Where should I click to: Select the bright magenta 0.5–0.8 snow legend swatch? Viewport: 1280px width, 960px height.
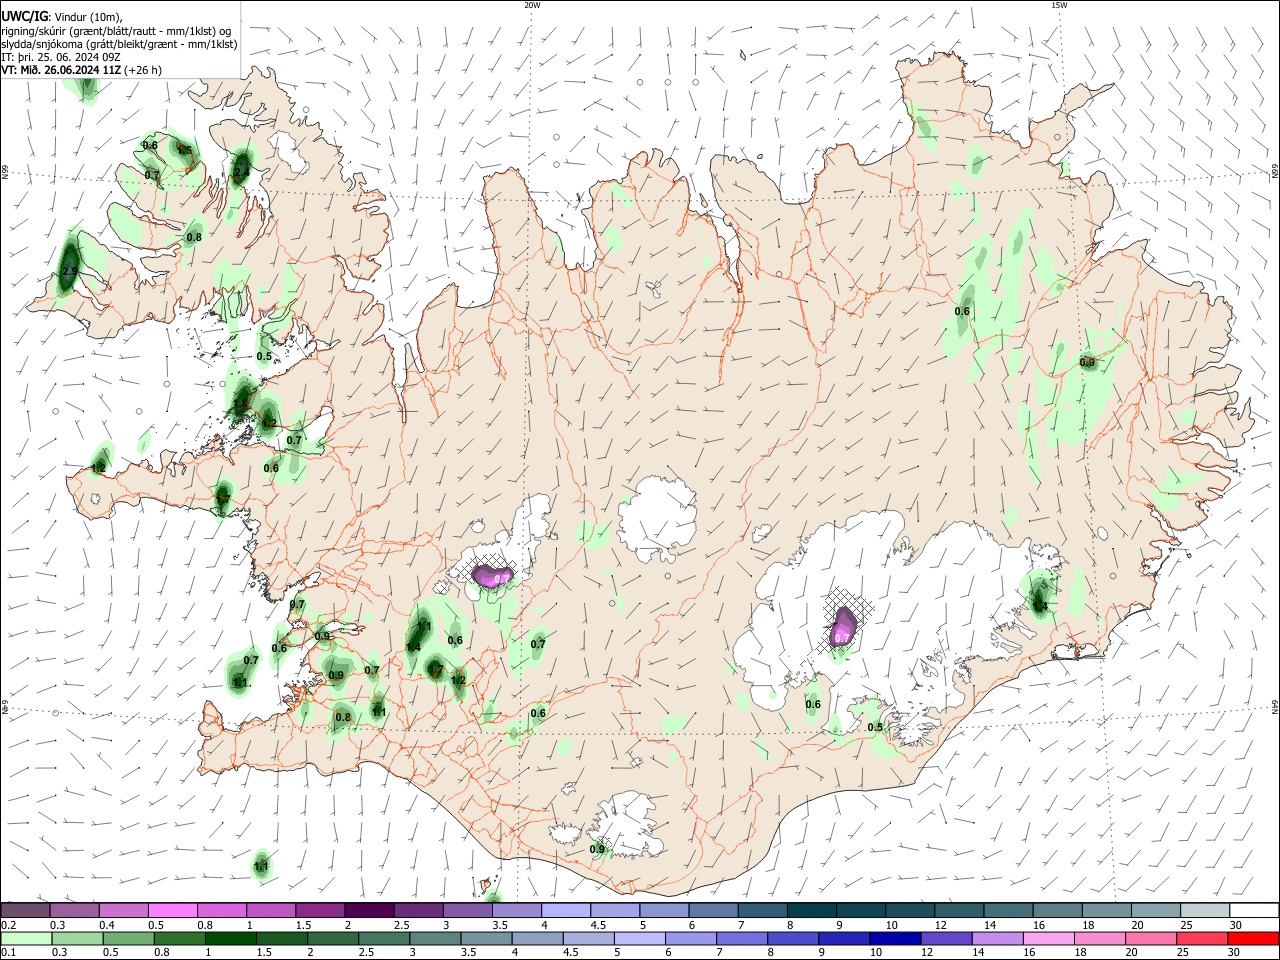tap(172, 911)
